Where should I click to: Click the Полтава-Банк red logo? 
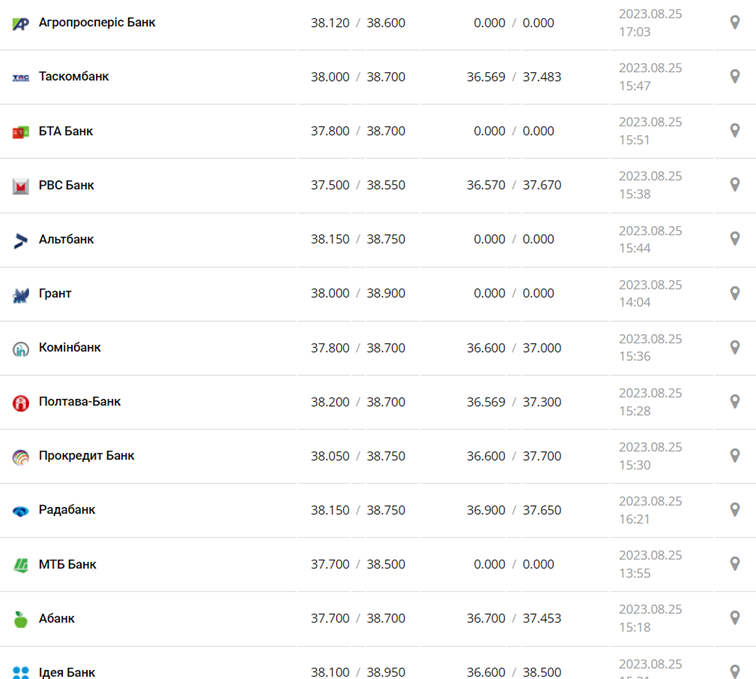tap(20, 403)
